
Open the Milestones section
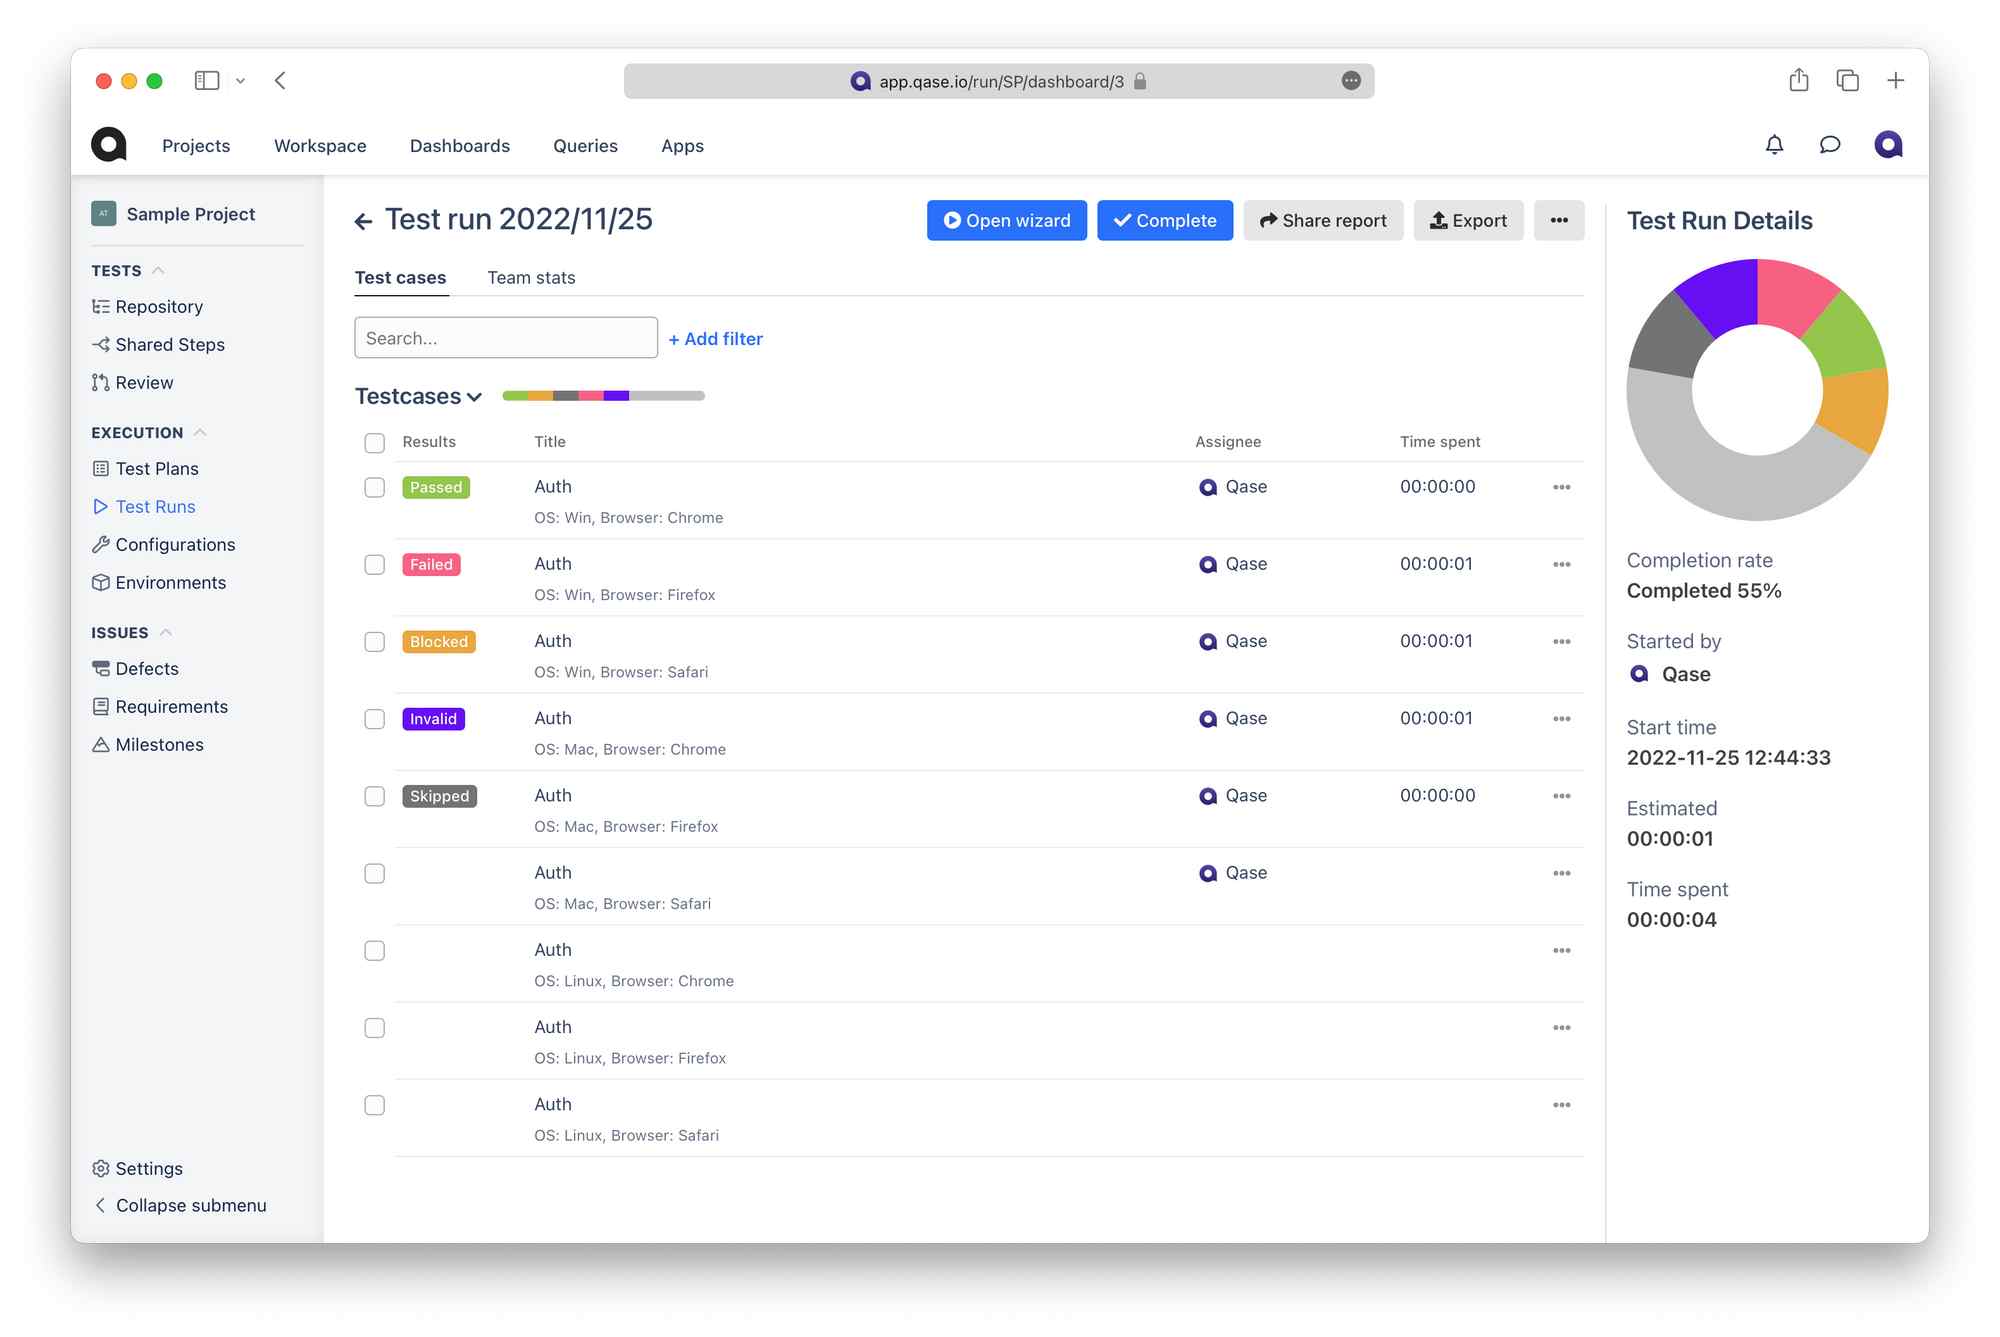[x=160, y=744]
